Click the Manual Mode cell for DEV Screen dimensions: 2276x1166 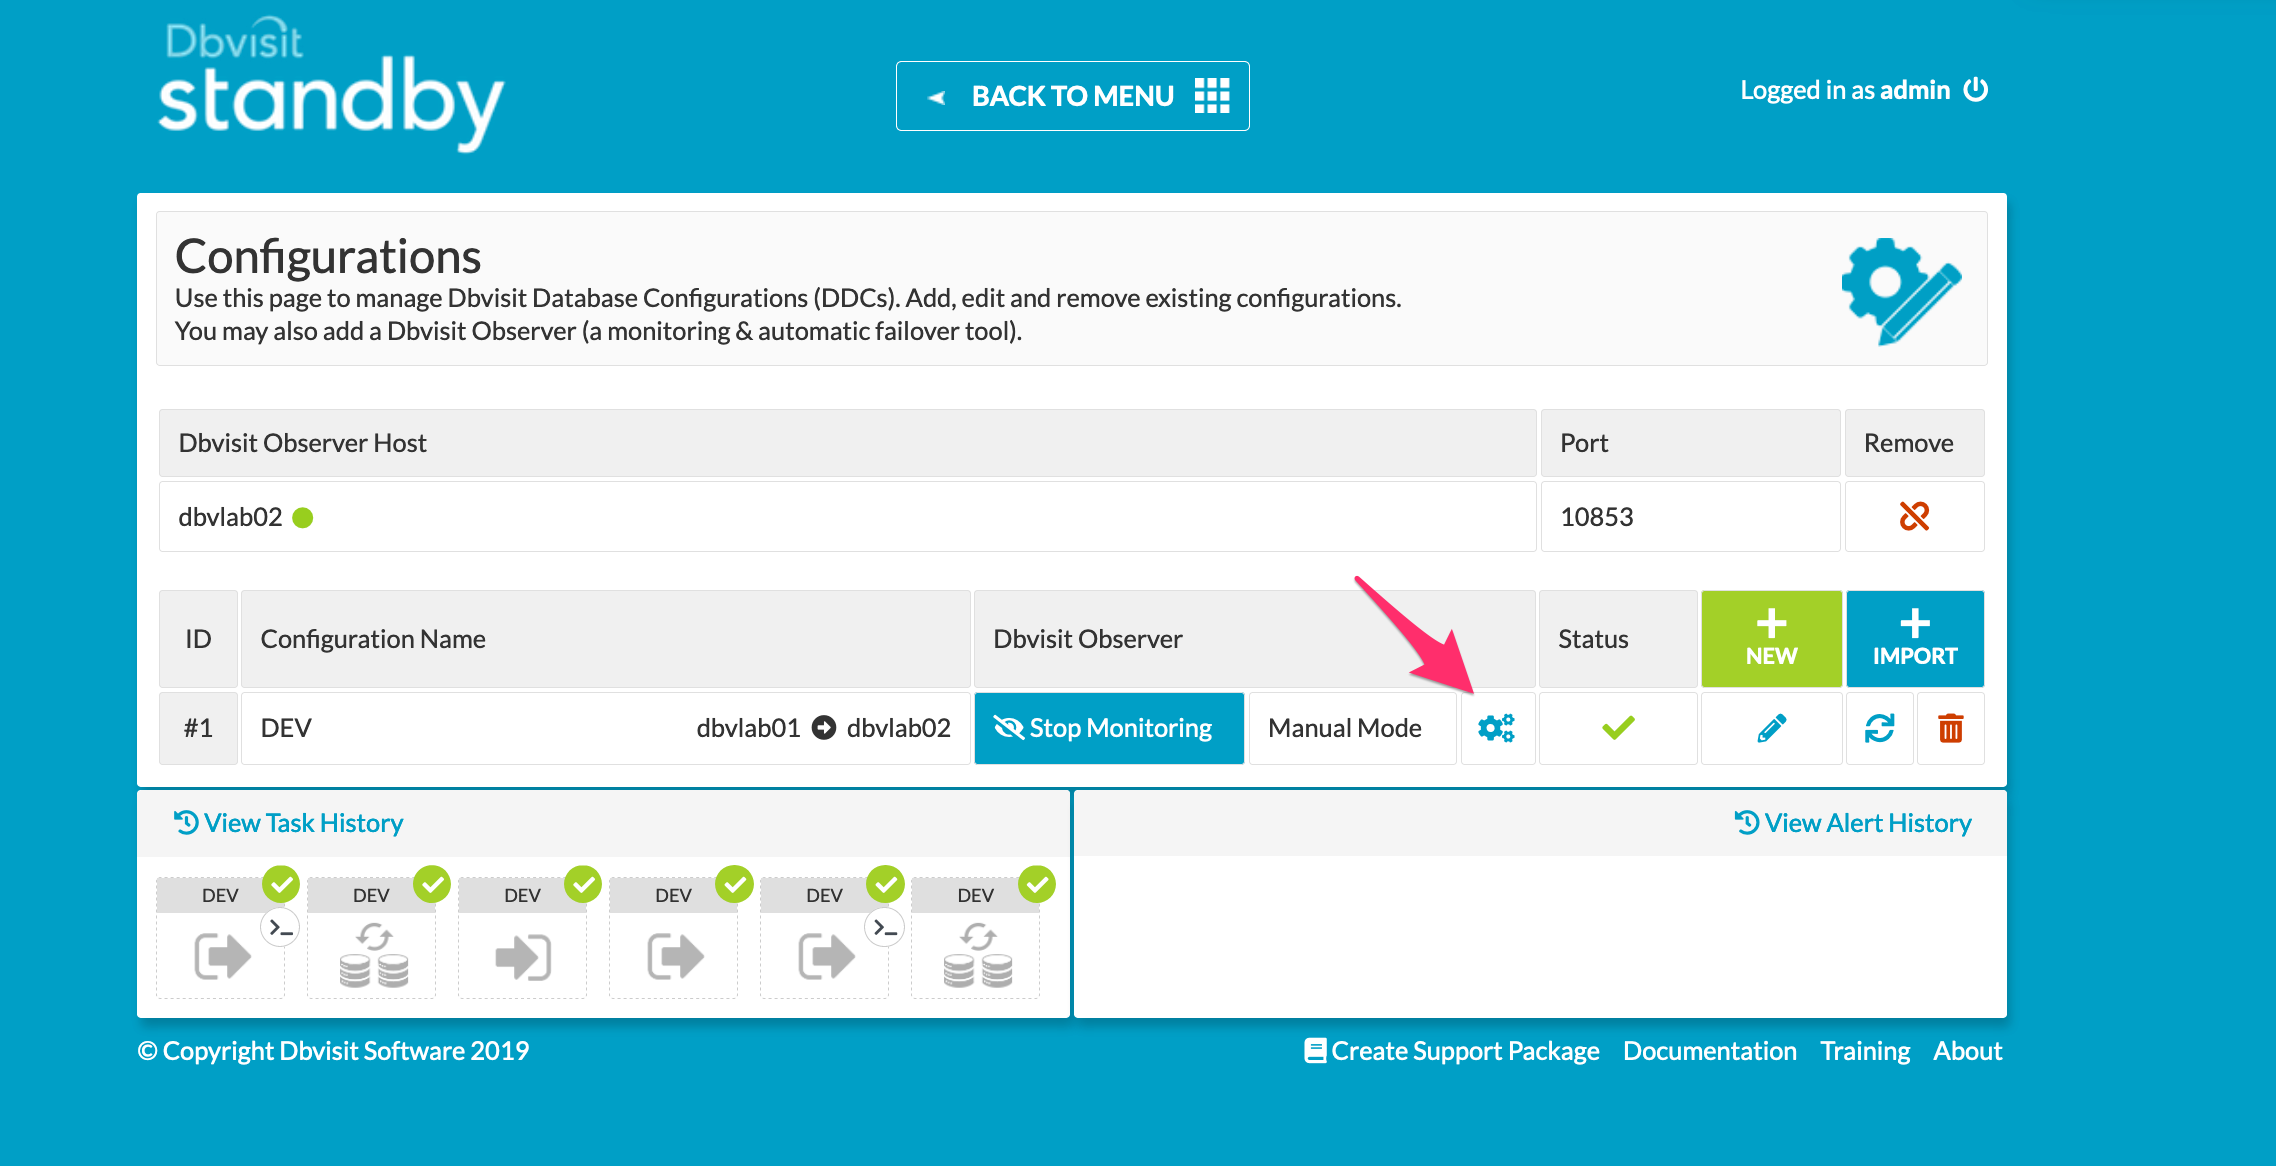[x=1352, y=728]
